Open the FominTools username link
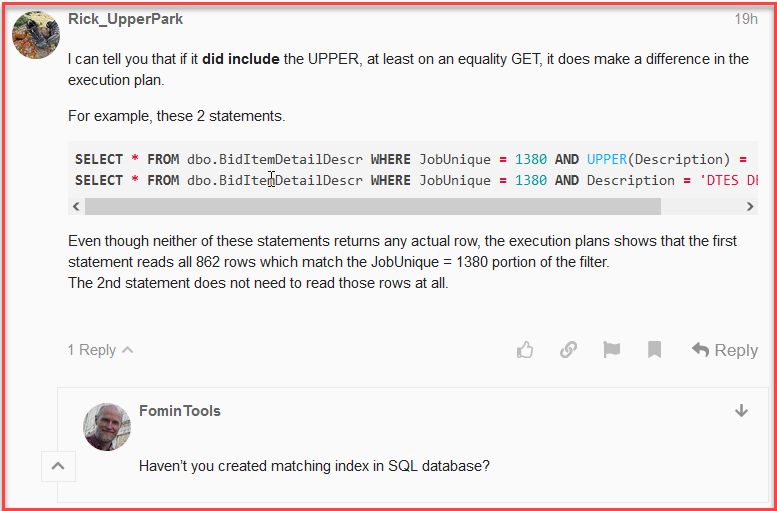Screen dimensions: 777x511 [x=180, y=411]
